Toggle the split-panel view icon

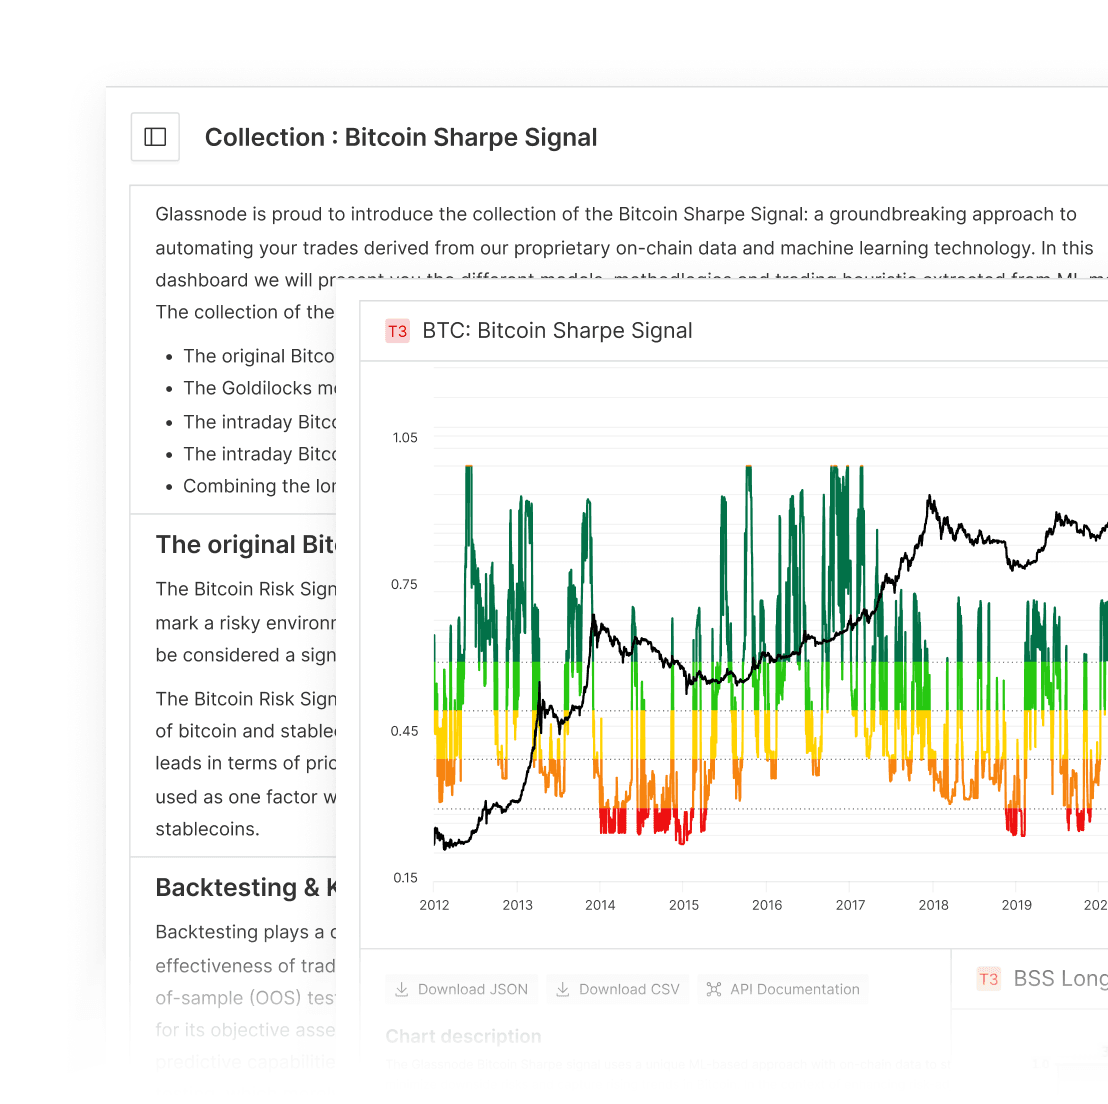tap(155, 136)
